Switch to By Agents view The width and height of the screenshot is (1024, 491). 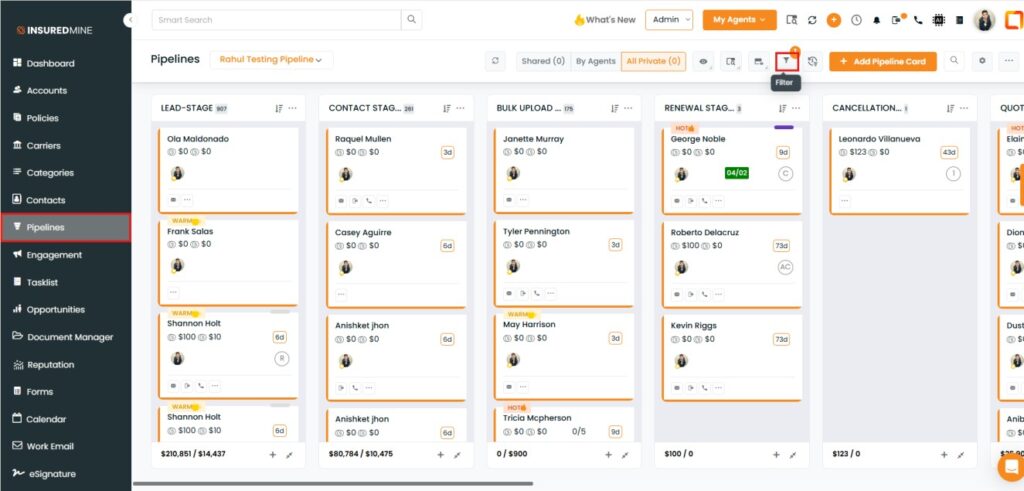[595, 61]
